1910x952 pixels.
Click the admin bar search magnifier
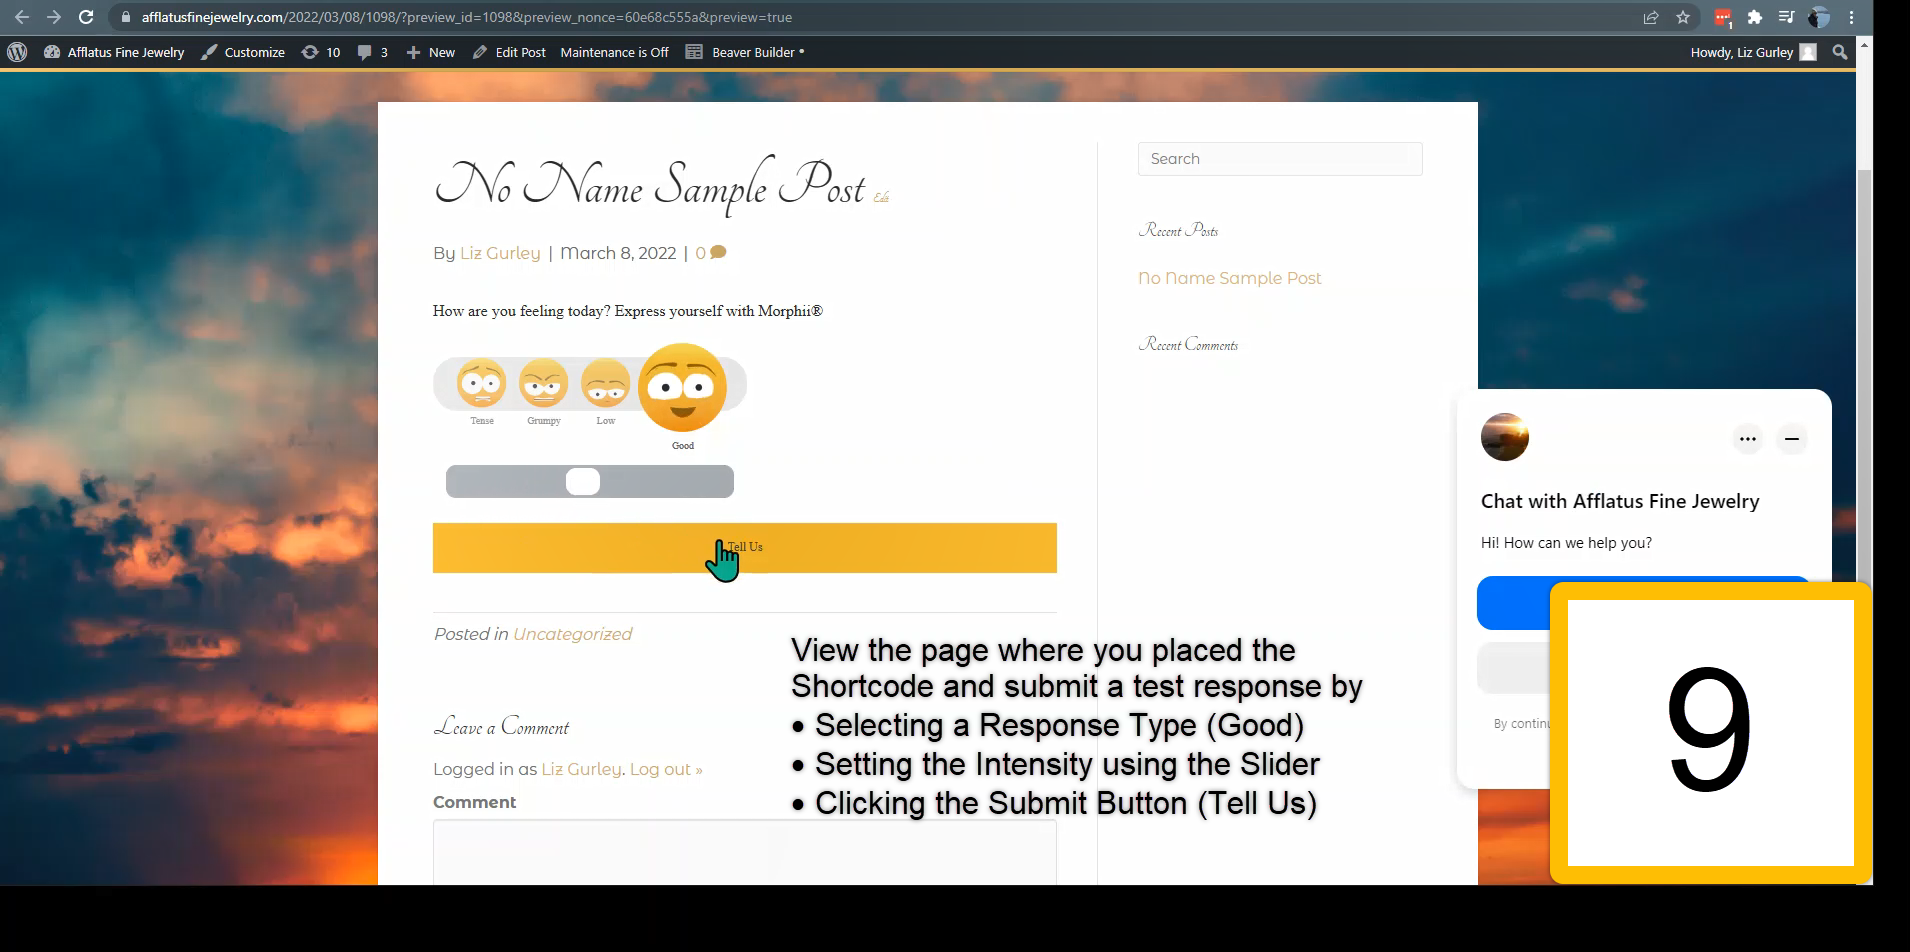pos(1839,52)
